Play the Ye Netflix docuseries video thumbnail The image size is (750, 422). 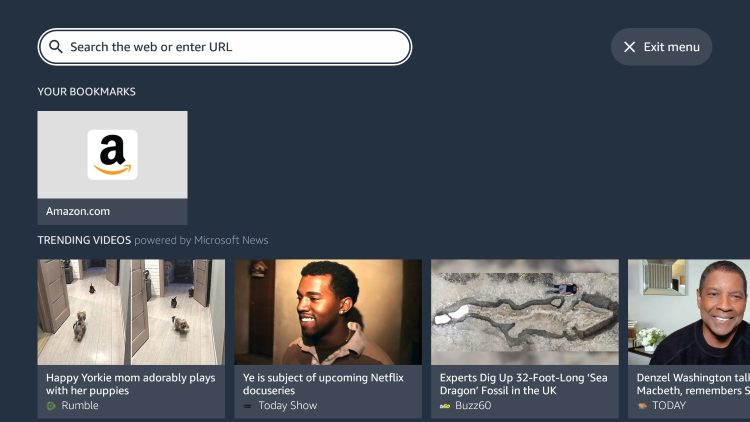pyautogui.click(x=328, y=312)
